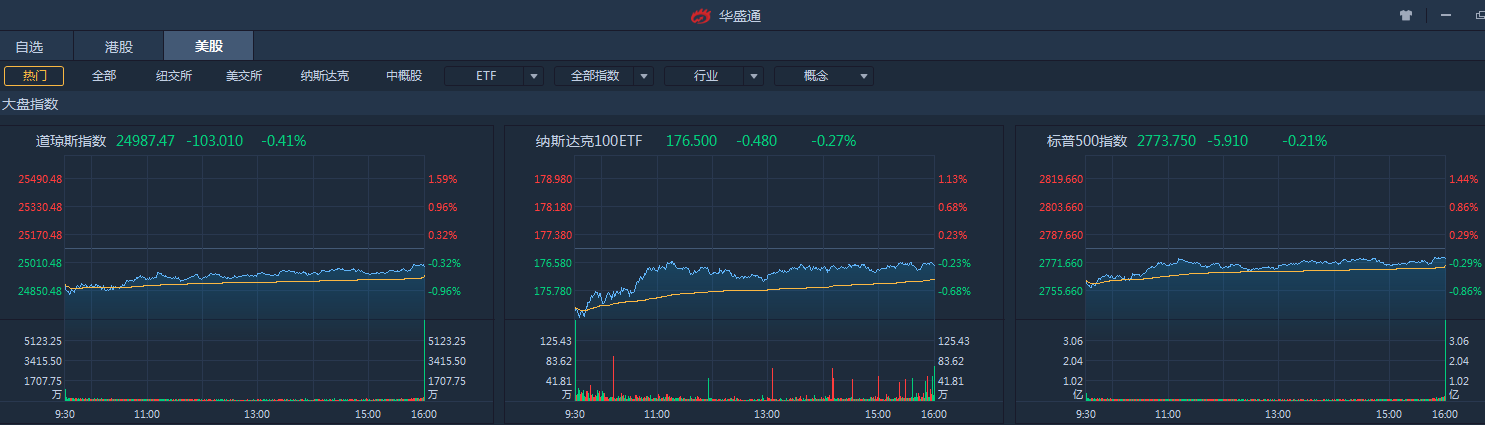Open the ETF dropdown
The image size is (1485, 425).
click(x=494, y=76)
